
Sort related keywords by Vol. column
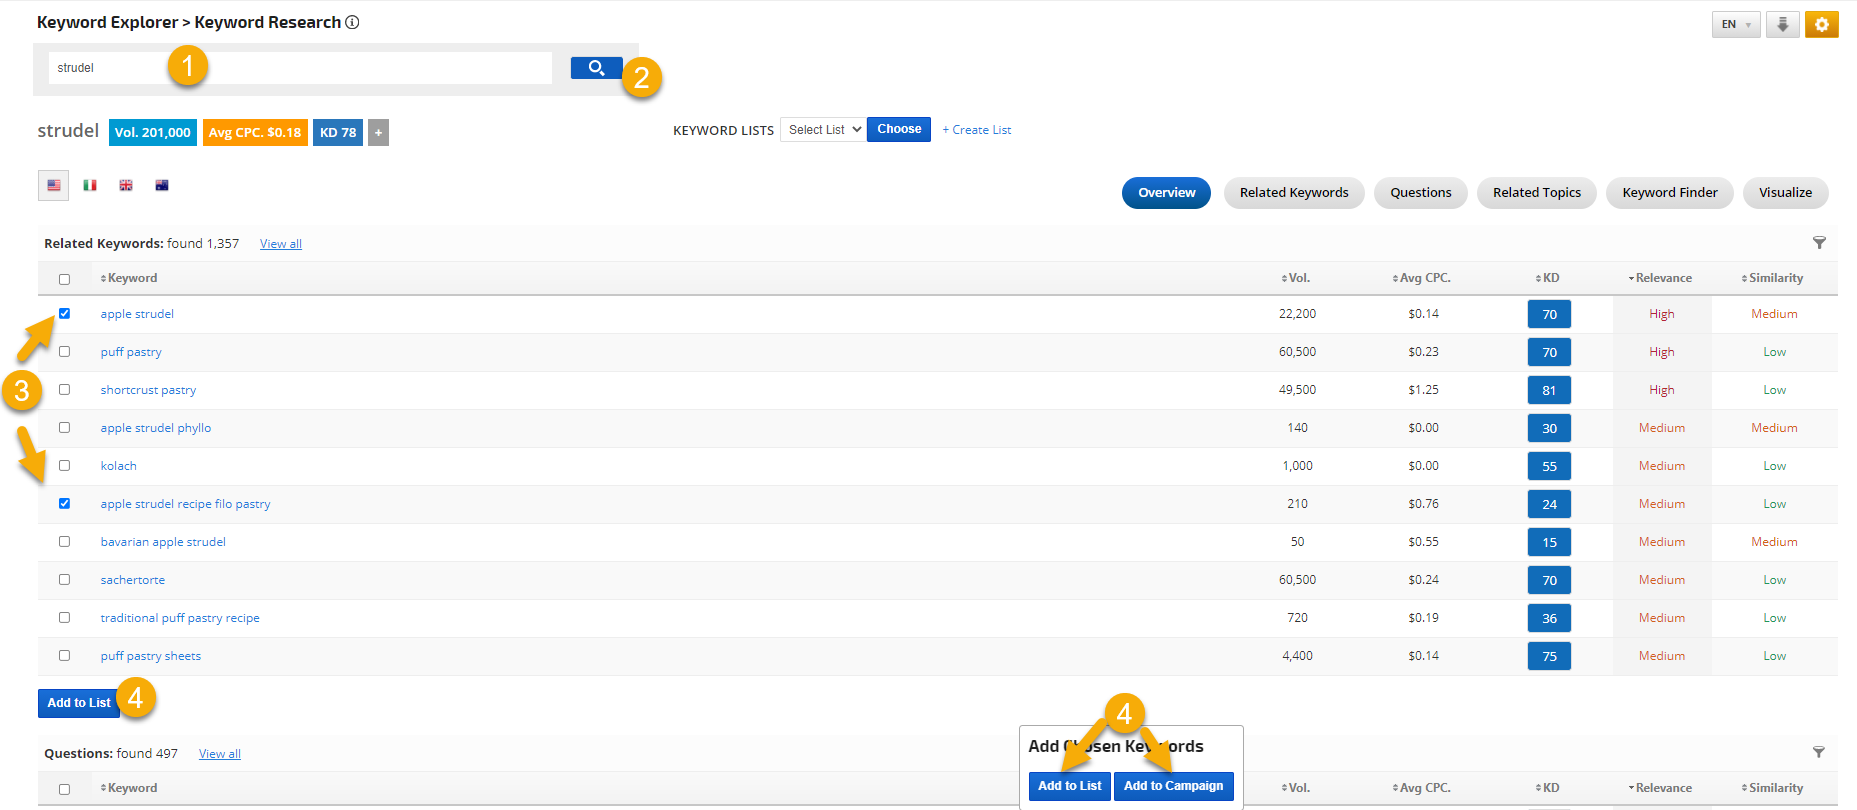click(x=1296, y=278)
